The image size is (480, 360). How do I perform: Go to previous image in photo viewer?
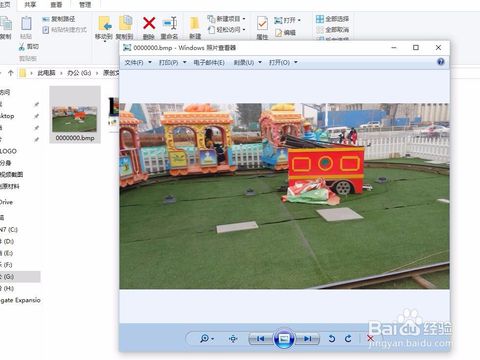pos(260,339)
